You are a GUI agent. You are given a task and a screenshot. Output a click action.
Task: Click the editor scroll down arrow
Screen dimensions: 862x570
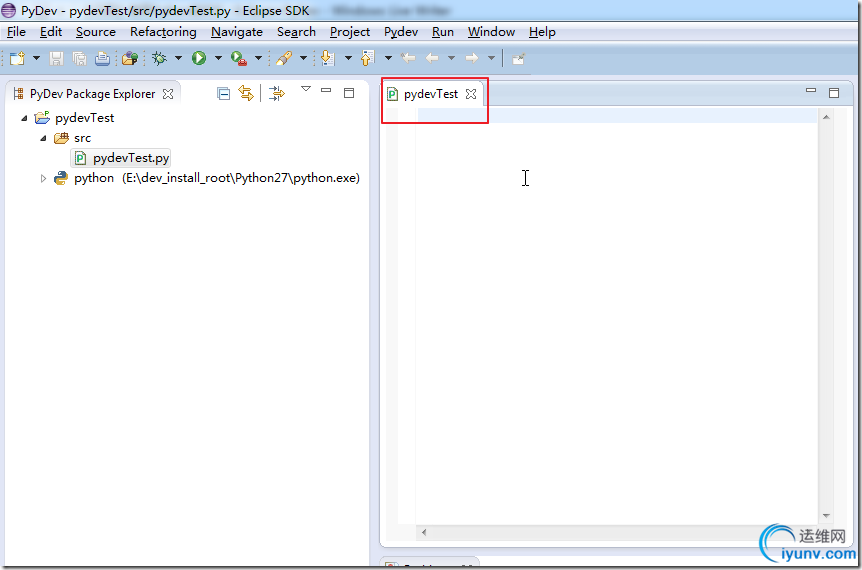click(826, 516)
